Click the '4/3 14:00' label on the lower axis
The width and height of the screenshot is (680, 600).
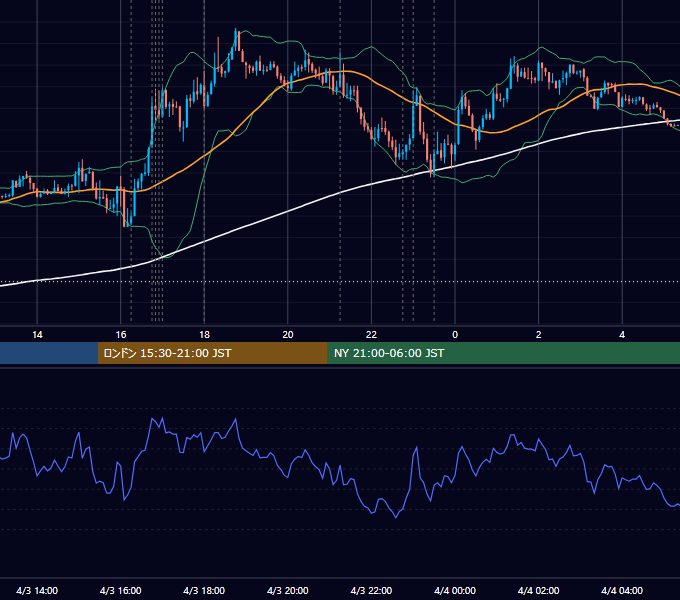click(37, 590)
